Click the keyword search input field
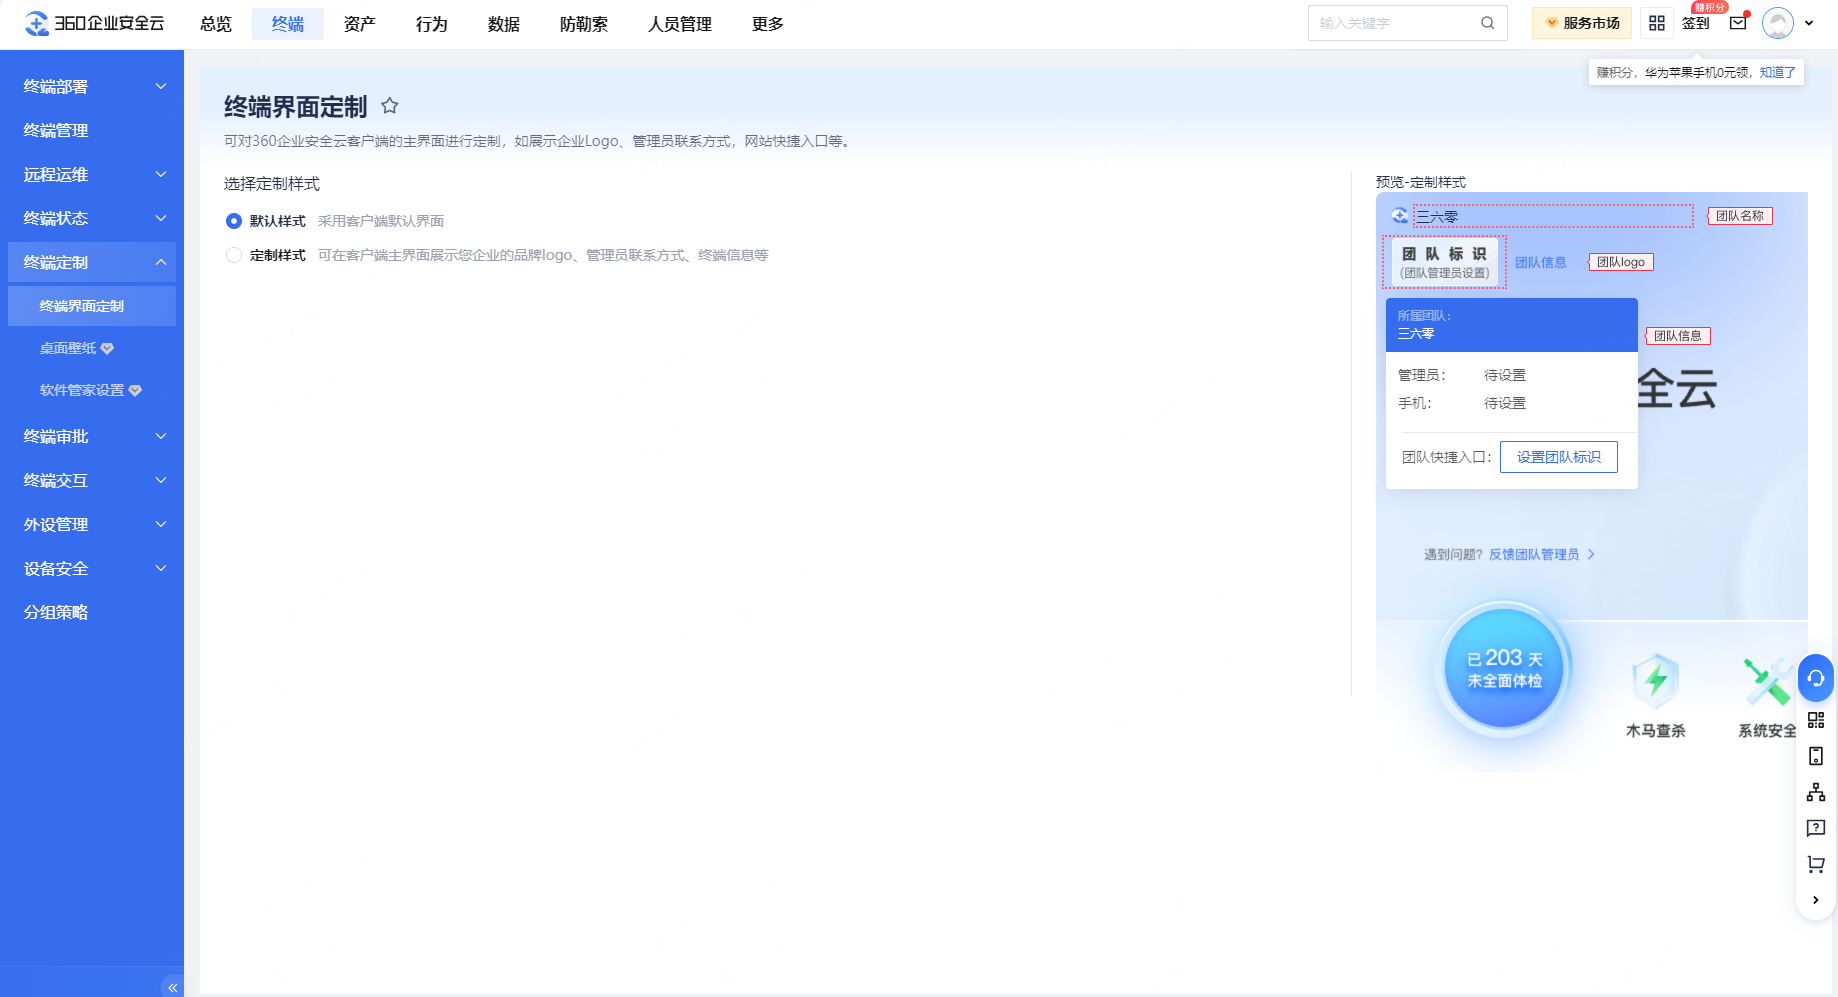The height and width of the screenshot is (997, 1838). point(1395,23)
